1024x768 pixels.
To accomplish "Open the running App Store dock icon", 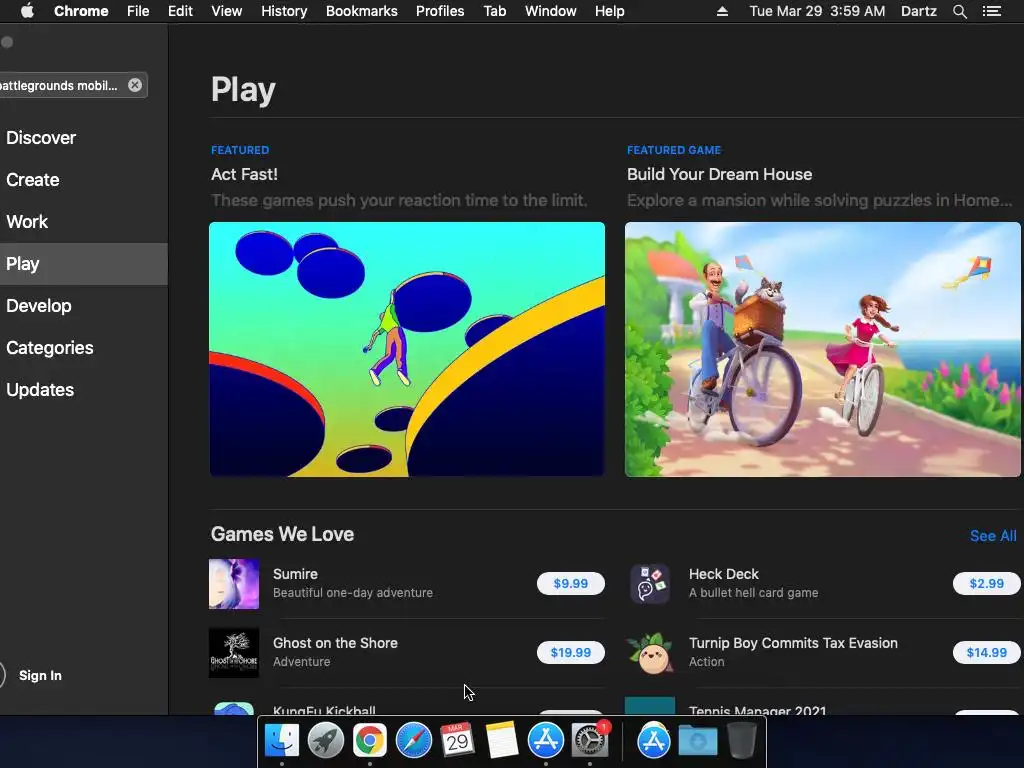I will click(545, 740).
